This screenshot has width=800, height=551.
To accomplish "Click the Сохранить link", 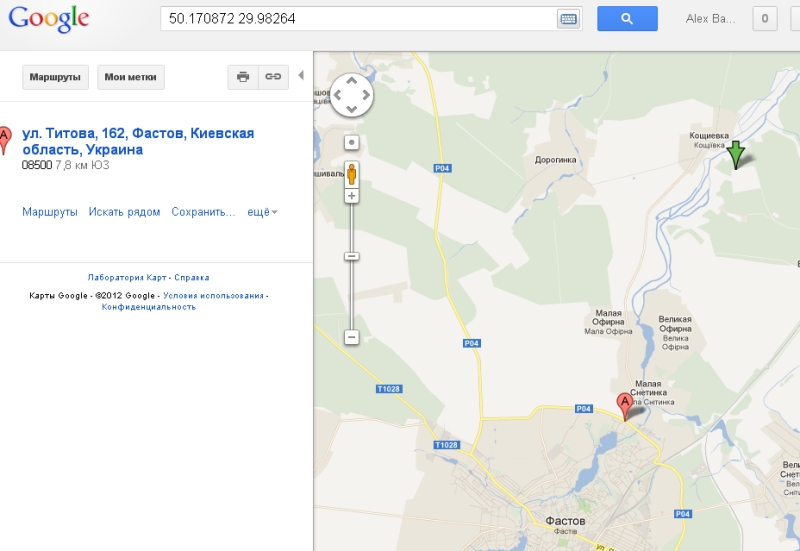I will pos(203,212).
